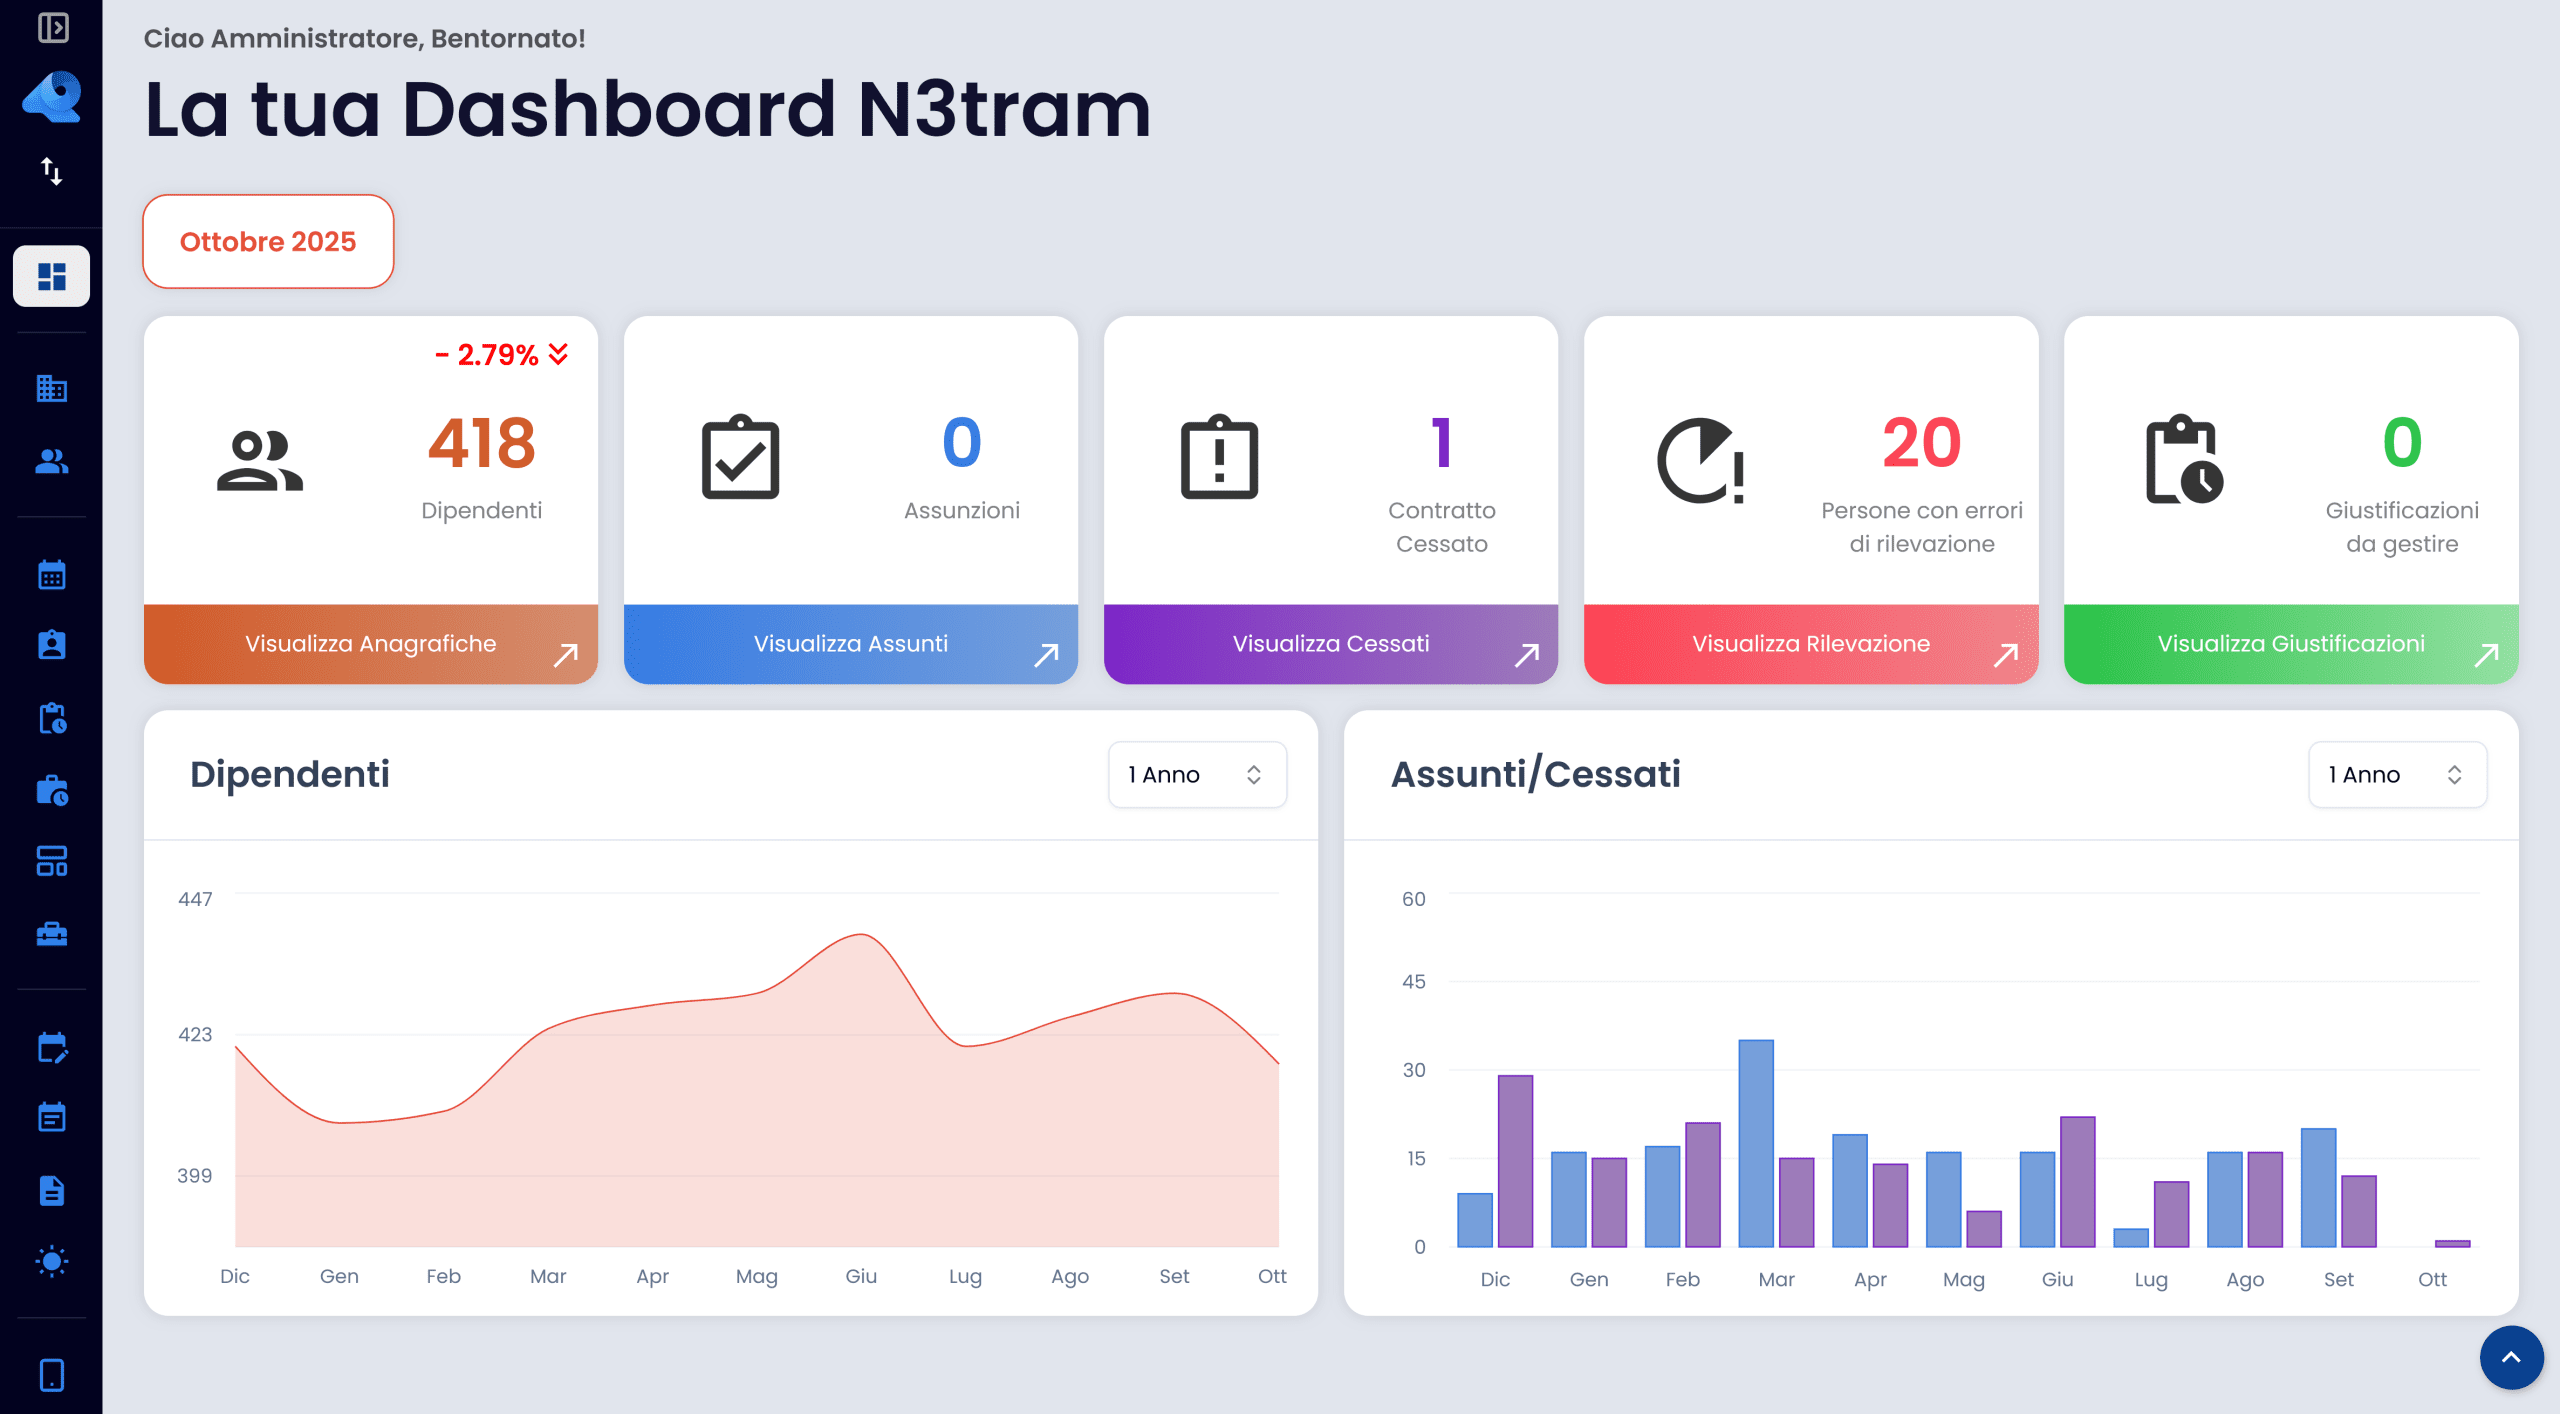Screen dimensions: 2560x1414
Task: Open the Ottobre 2025 month selector
Action: click(x=268, y=242)
